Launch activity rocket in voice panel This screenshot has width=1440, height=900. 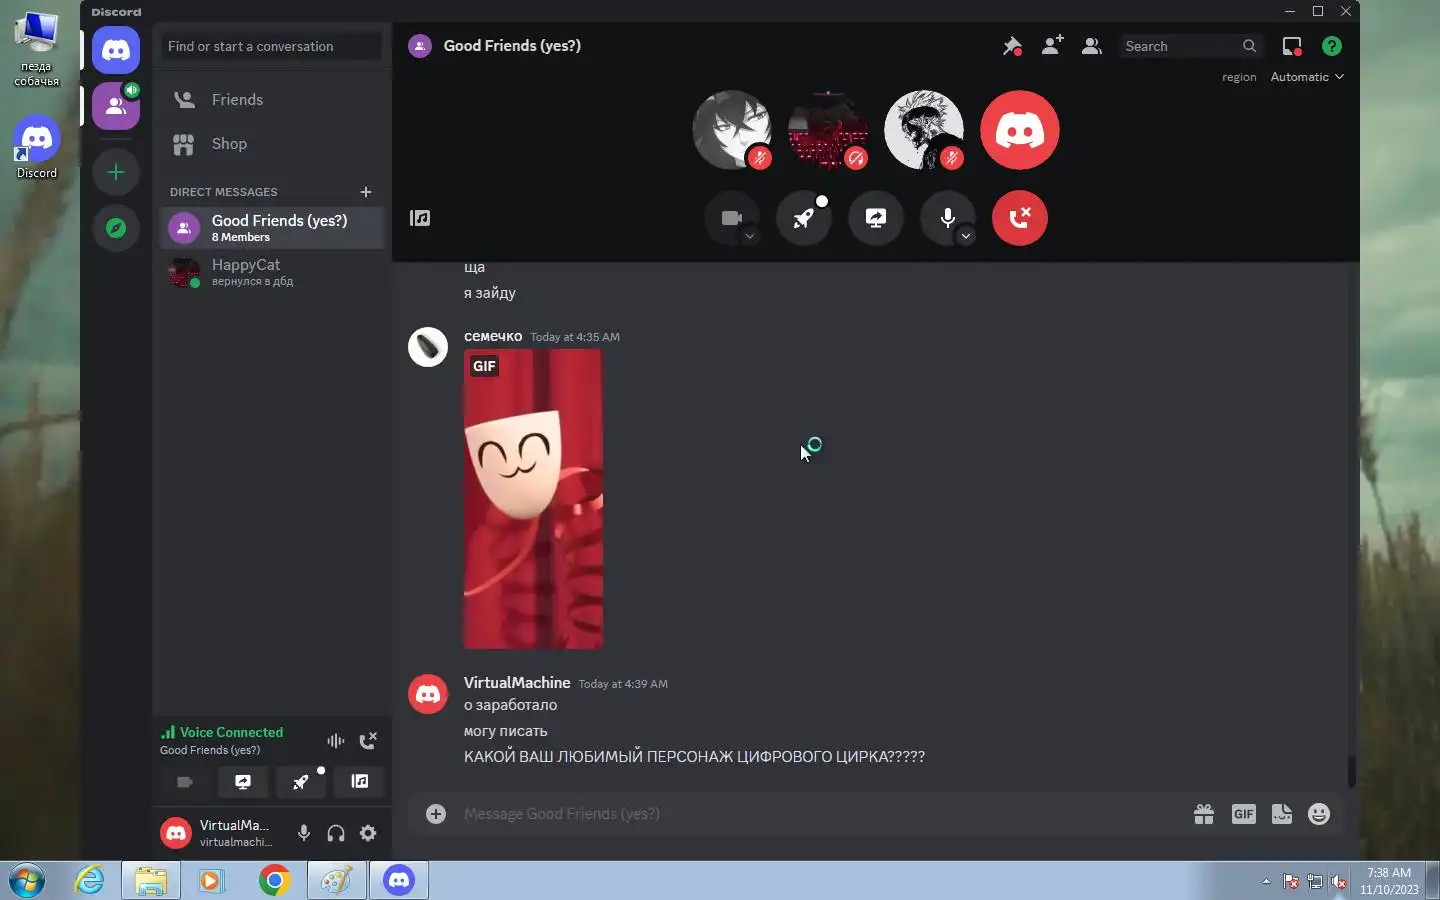[301, 782]
